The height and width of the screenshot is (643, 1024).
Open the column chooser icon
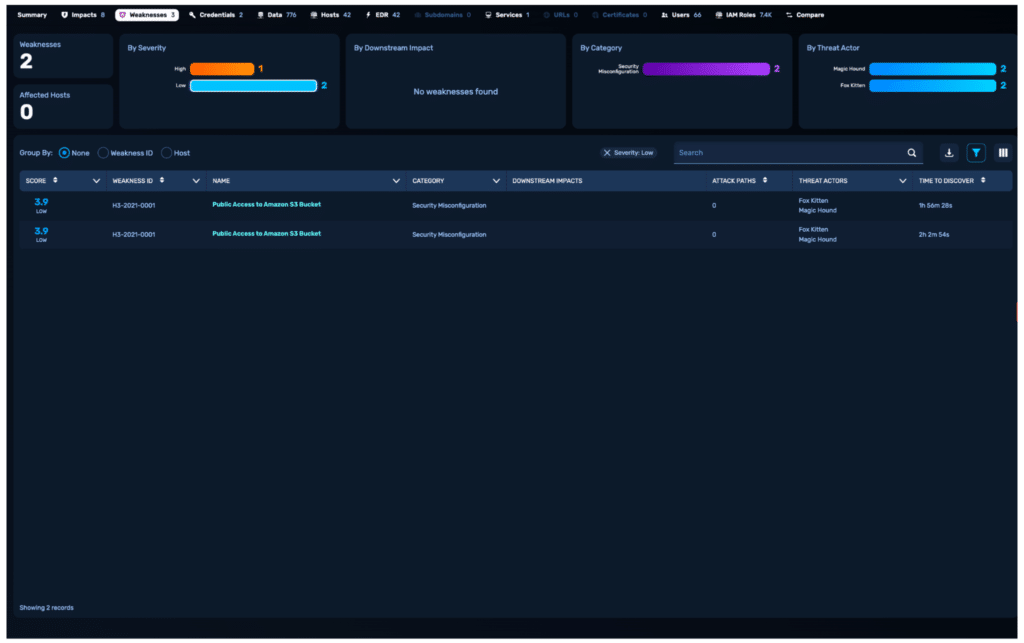point(1003,153)
